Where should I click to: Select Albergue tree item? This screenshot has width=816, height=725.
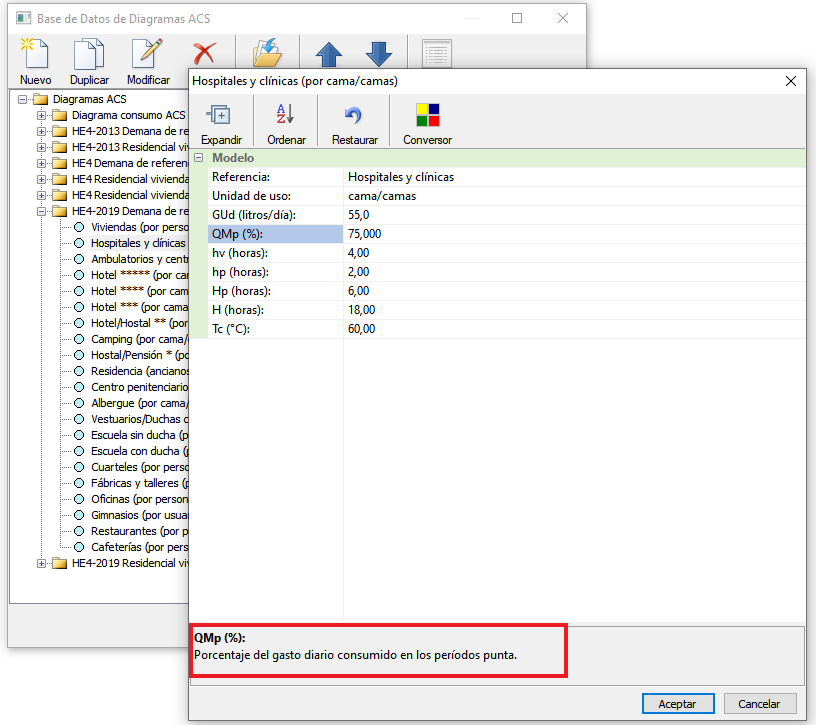139,403
